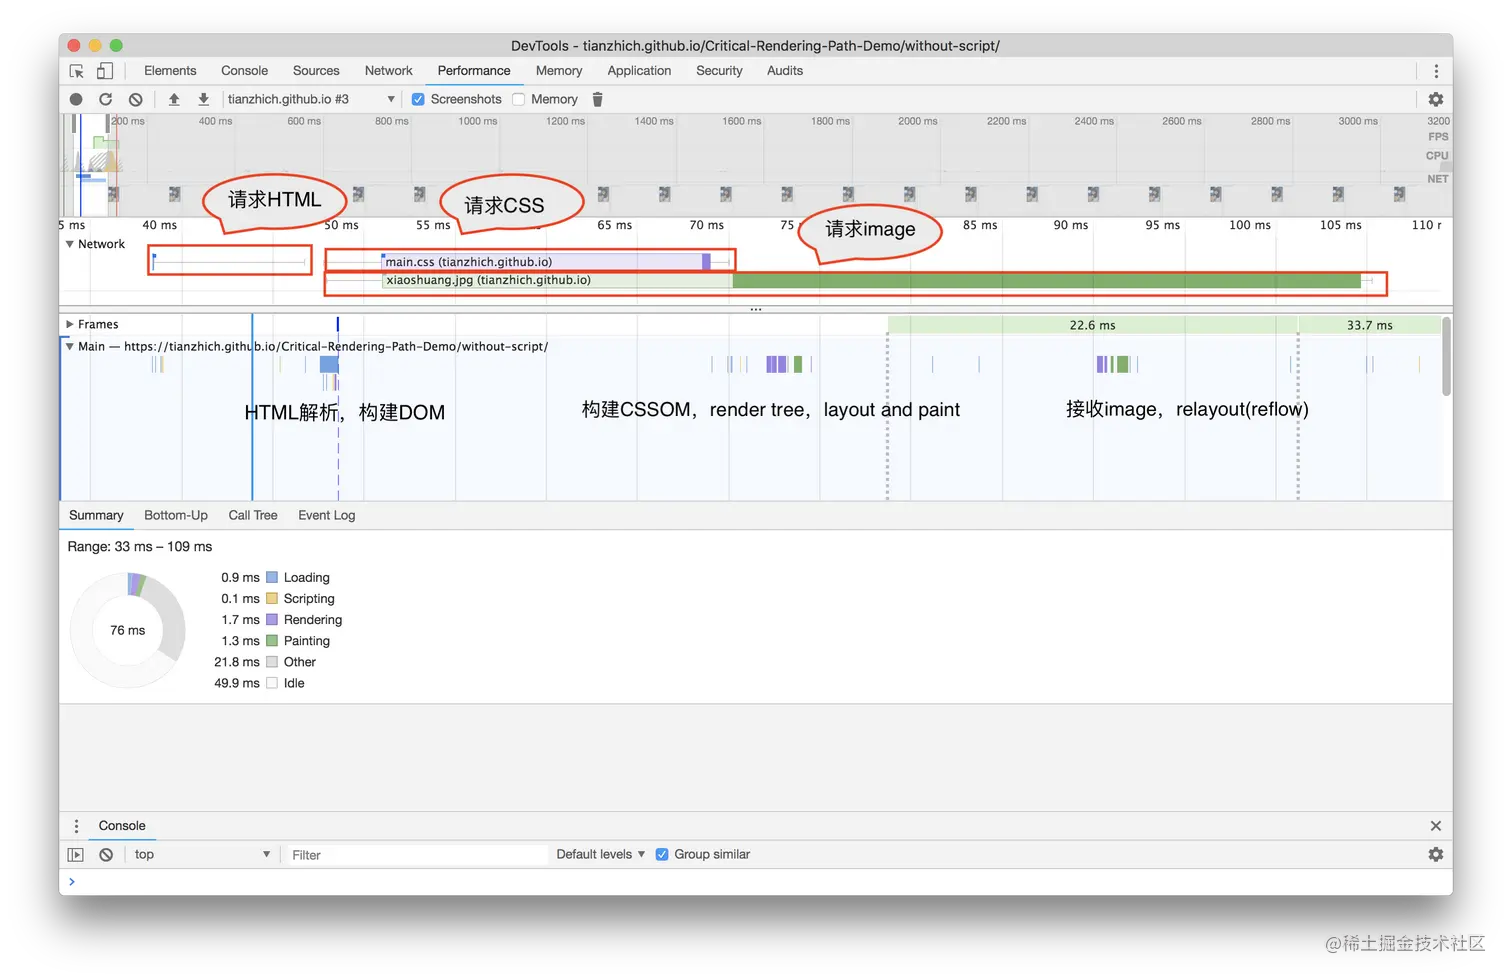The width and height of the screenshot is (1512, 980).
Task: Select the 33.7 ms frame
Action: point(1369,325)
